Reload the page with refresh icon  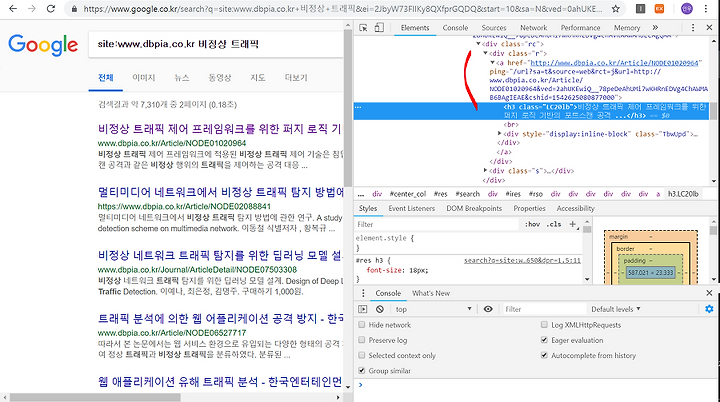pyautogui.click(x=51, y=8)
